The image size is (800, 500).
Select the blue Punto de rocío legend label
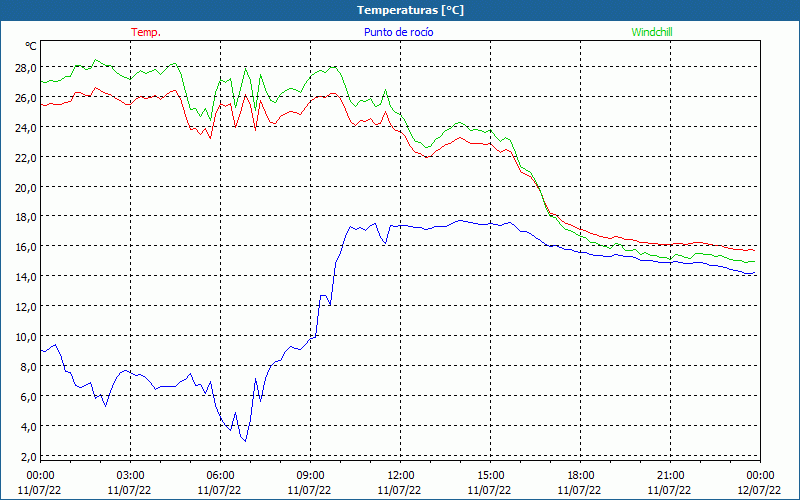[x=398, y=32]
